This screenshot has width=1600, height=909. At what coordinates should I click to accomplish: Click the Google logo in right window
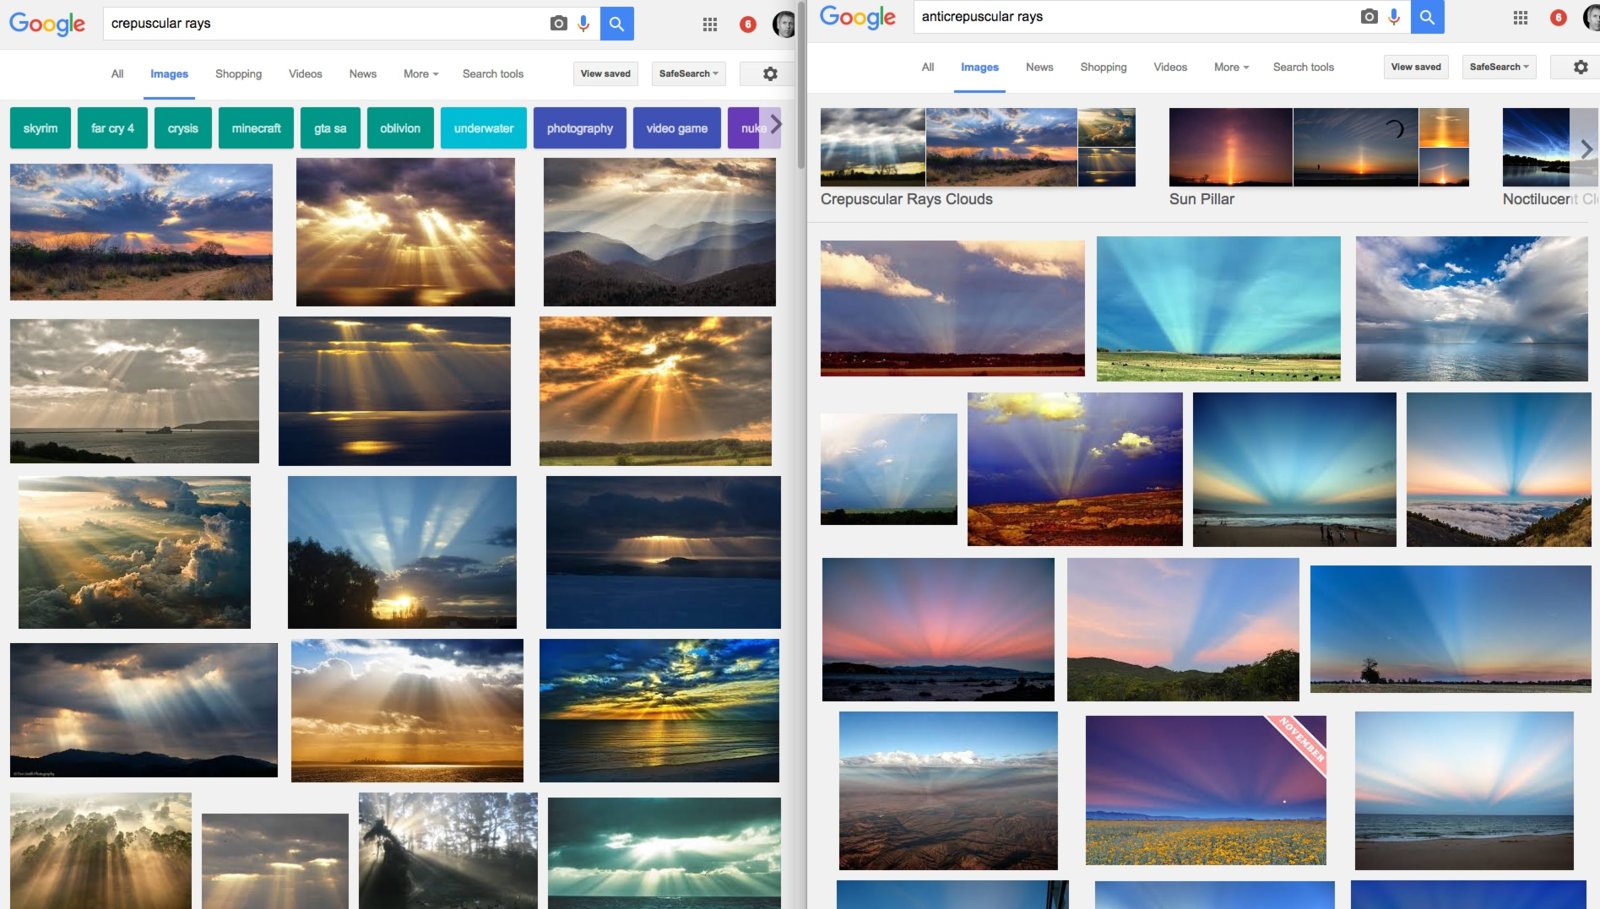[x=857, y=17]
